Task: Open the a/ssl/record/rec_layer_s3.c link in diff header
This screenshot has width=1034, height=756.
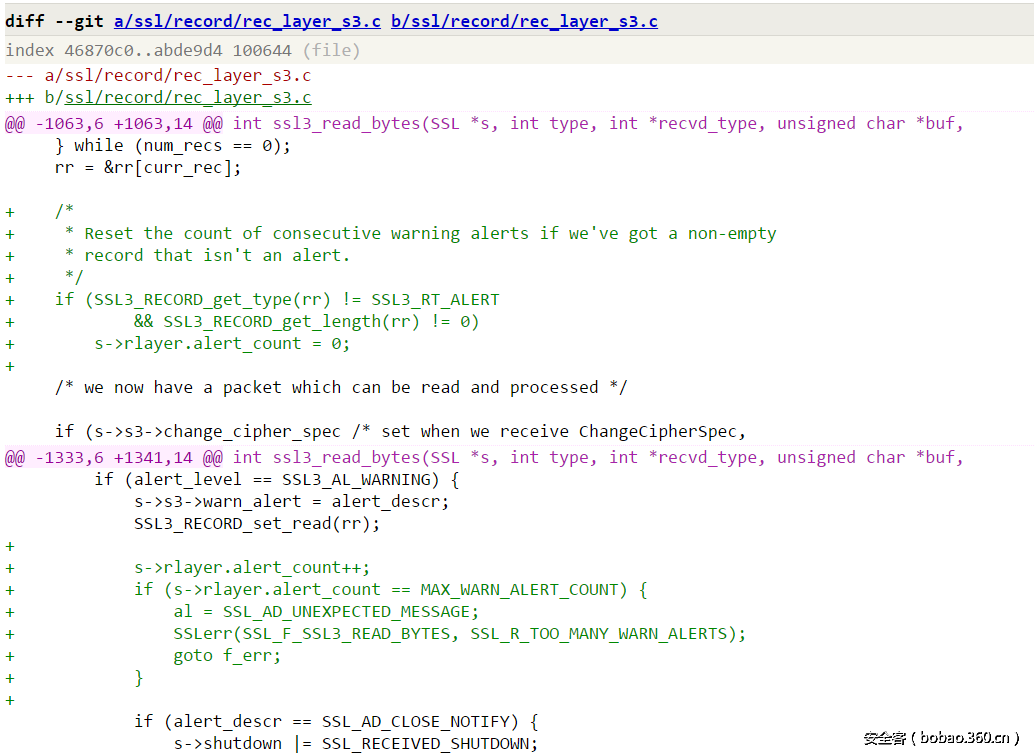Action: 247,21
